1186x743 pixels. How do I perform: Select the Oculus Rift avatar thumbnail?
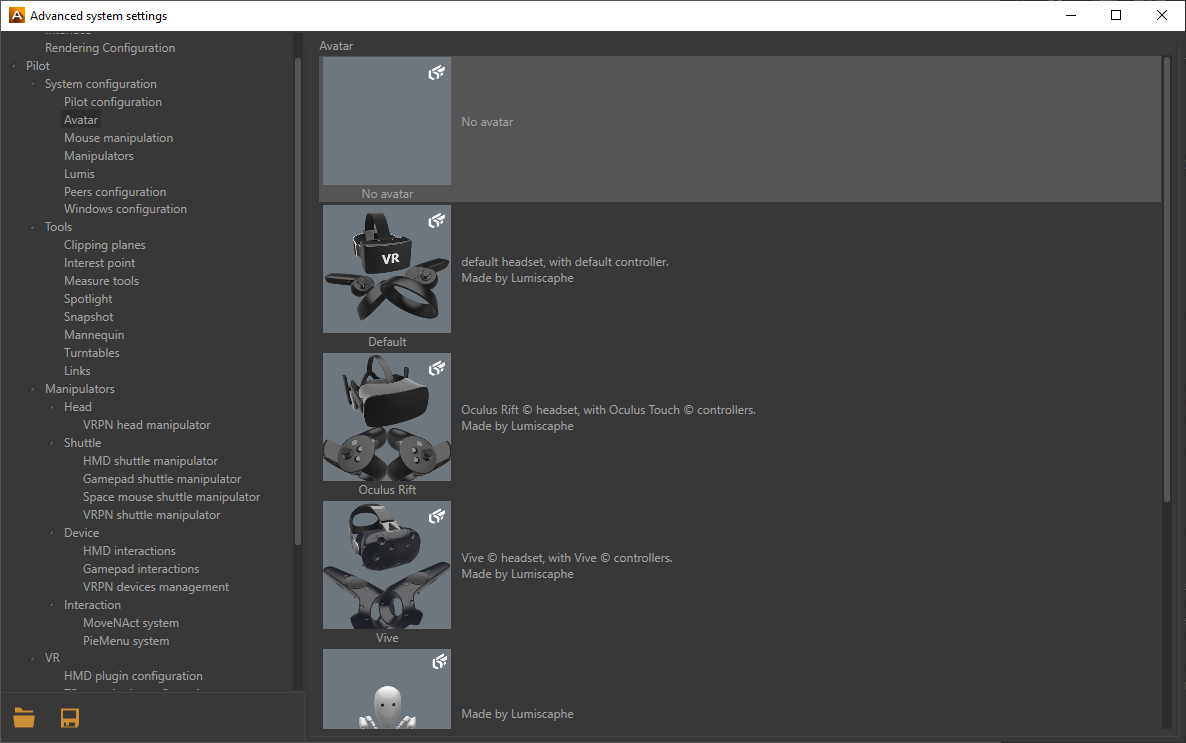[x=387, y=418]
